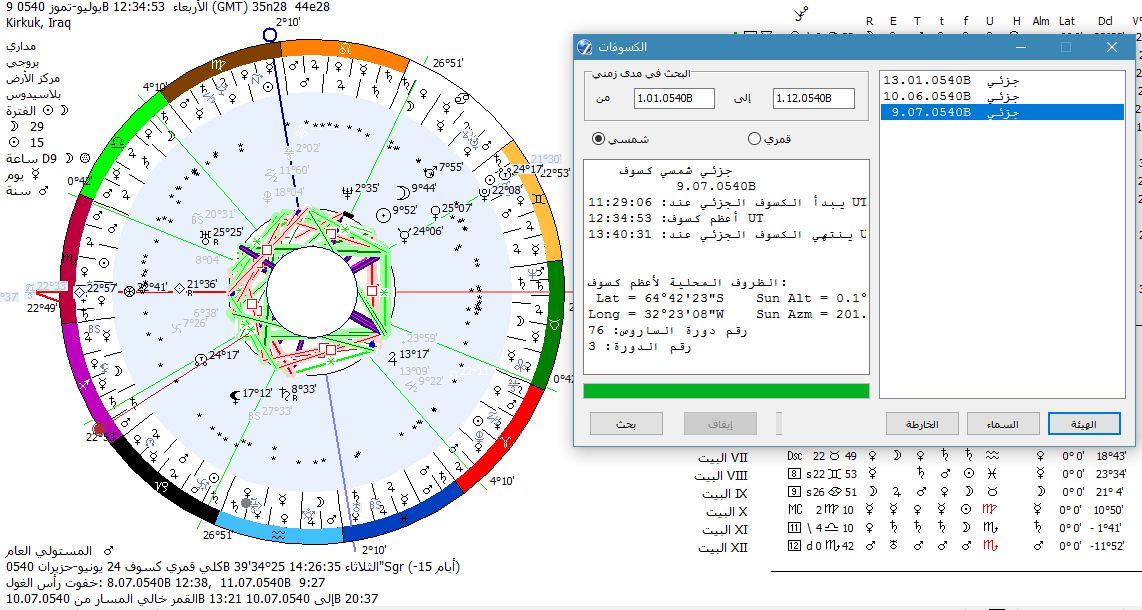
Task: Click the بحث search button
Action: 626,424
